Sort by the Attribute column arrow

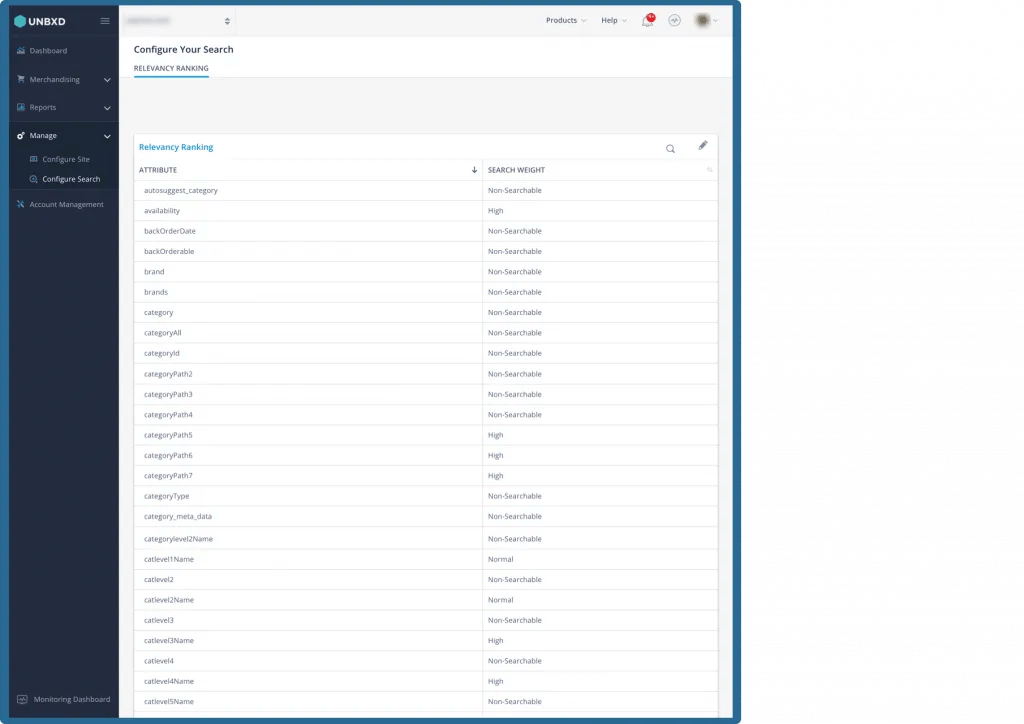click(x=474, y=170)
